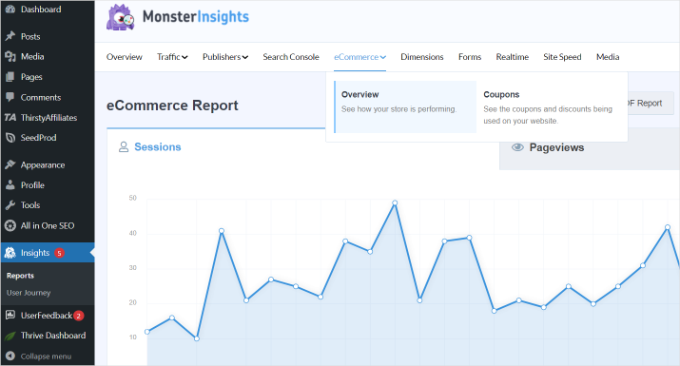Image resolution: width=680 pixels, height=366 pixels.
Task: Click the Appearance paintbrush icon
Action: click(10, 165)
